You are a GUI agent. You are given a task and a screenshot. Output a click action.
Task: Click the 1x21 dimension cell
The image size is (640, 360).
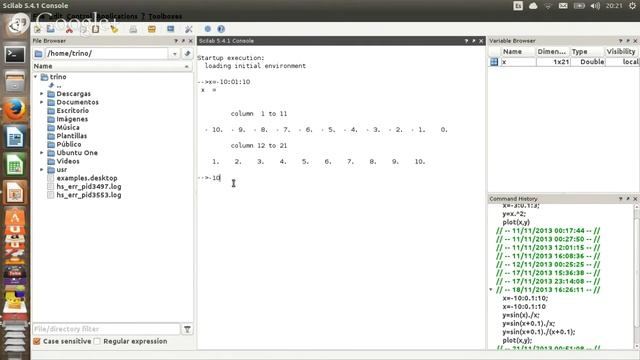pos(553,62)
